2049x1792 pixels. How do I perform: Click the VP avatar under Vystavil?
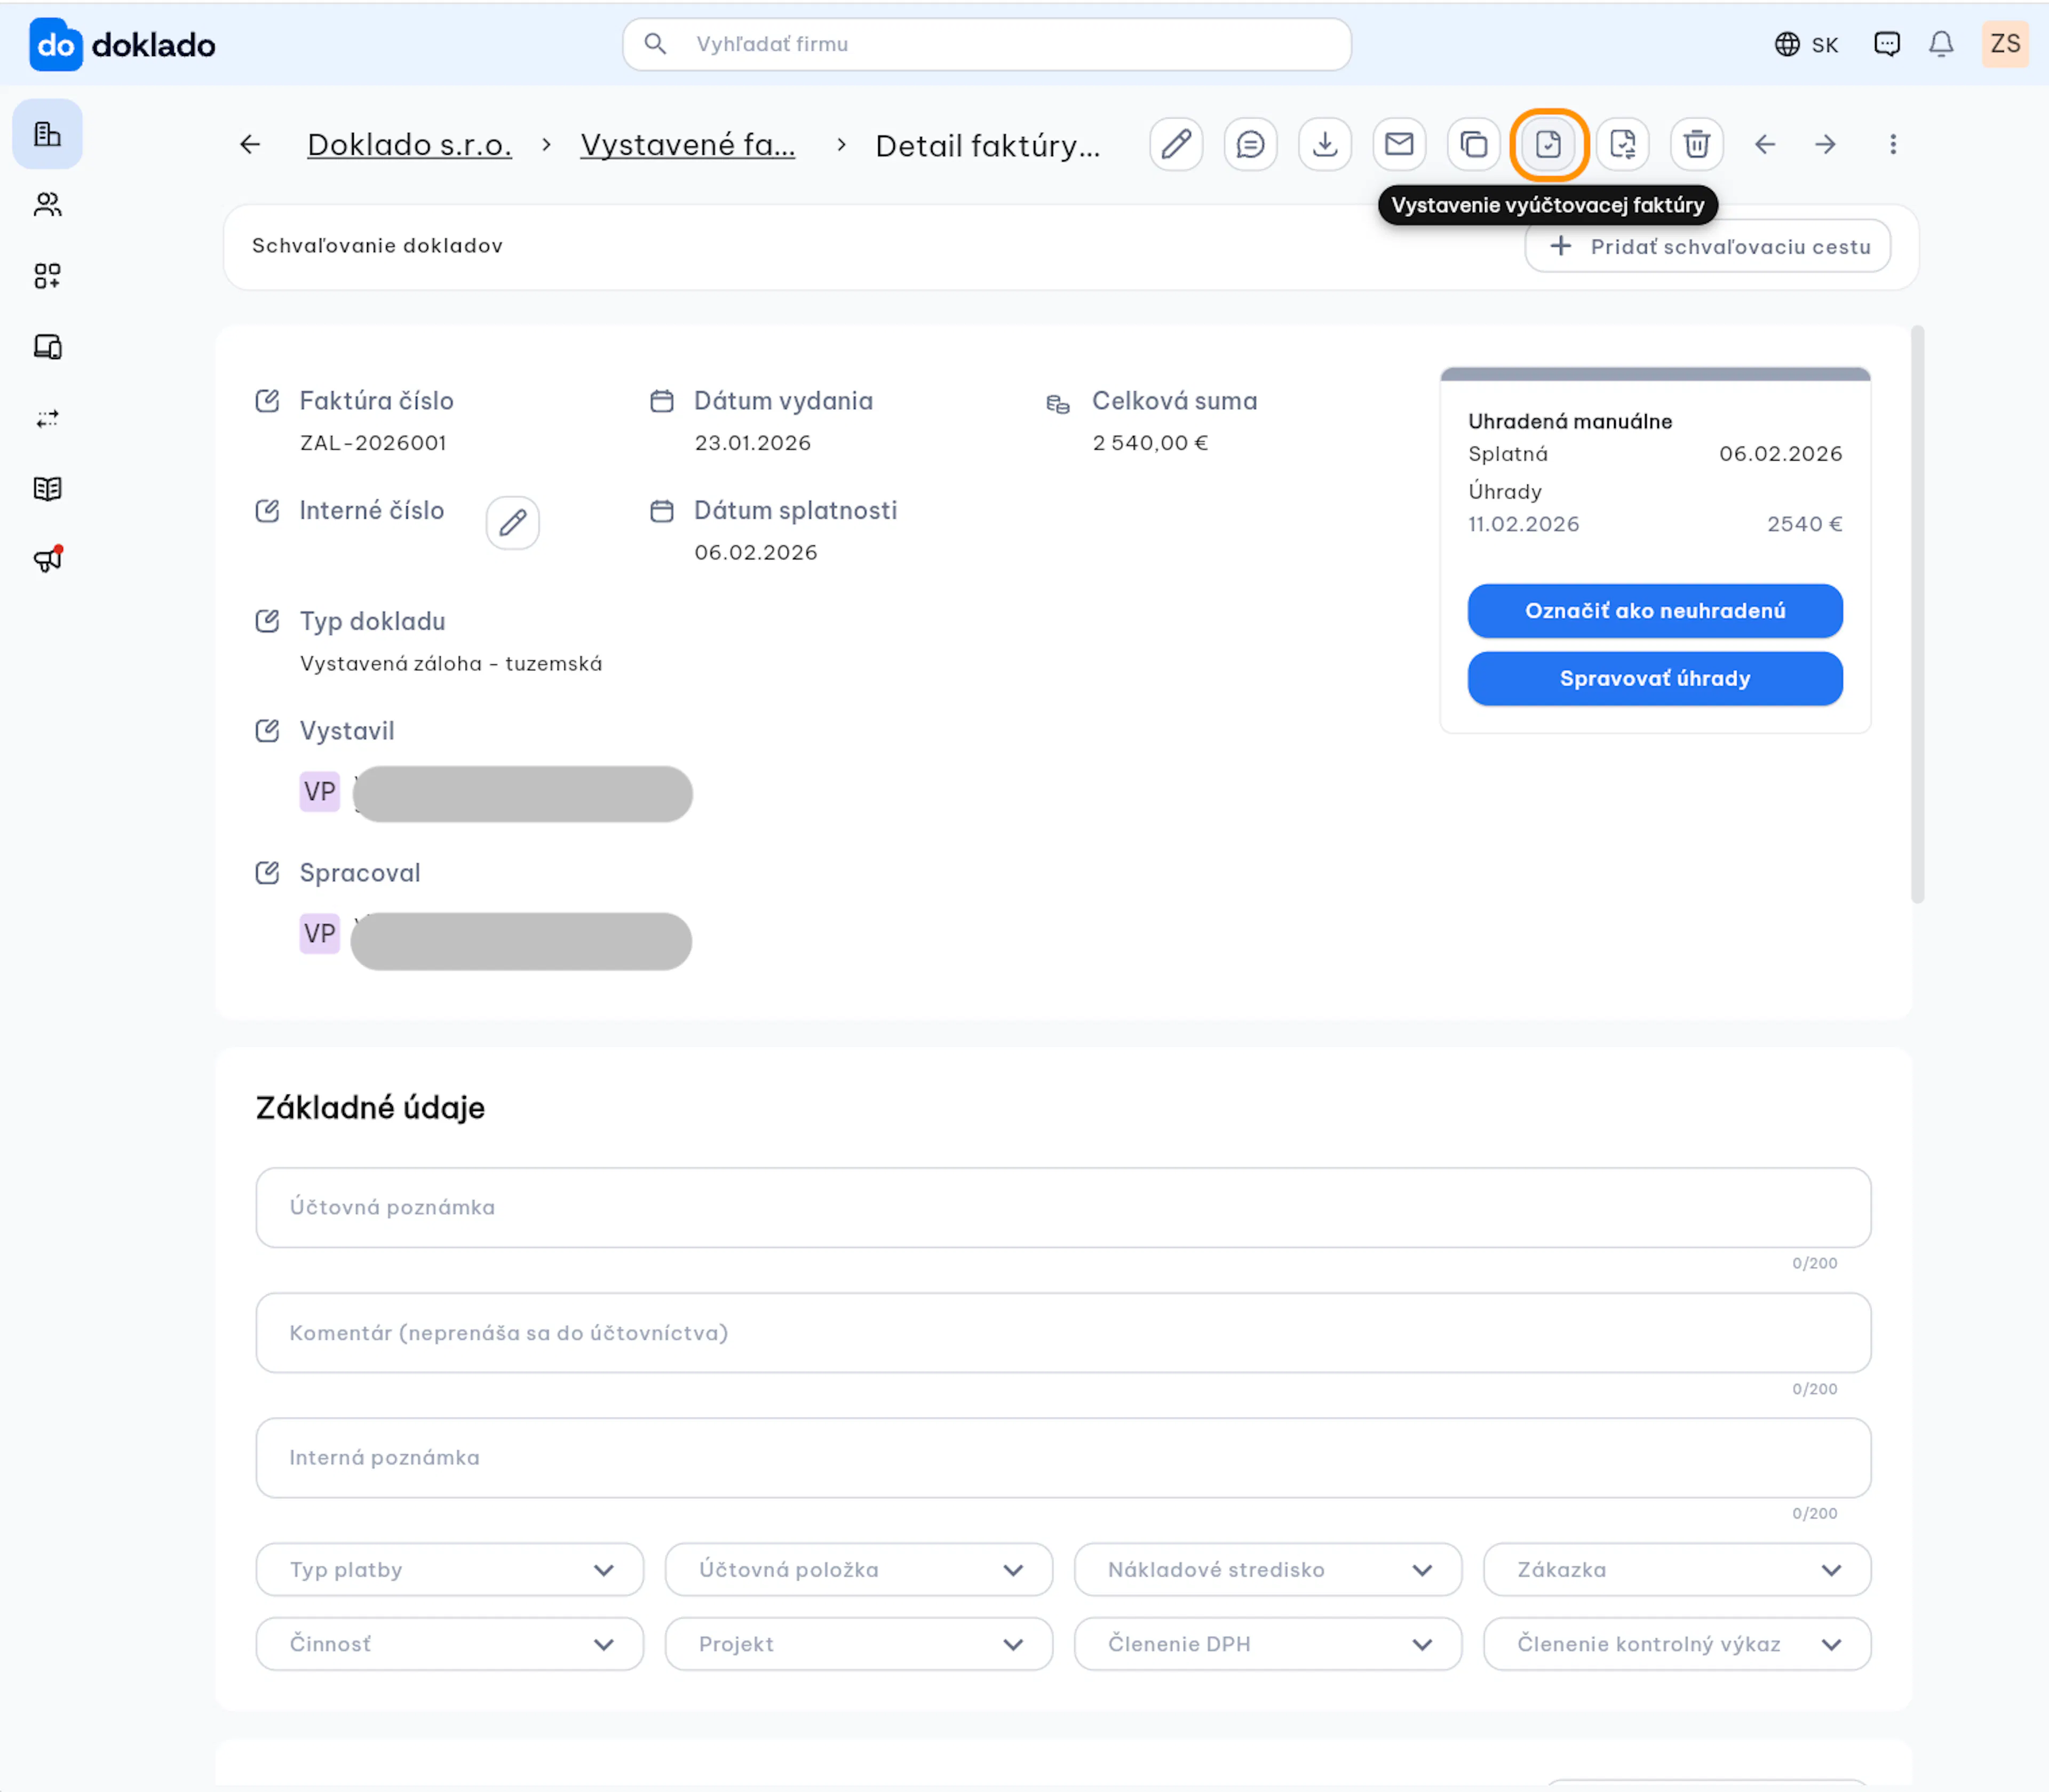[319, 792]
